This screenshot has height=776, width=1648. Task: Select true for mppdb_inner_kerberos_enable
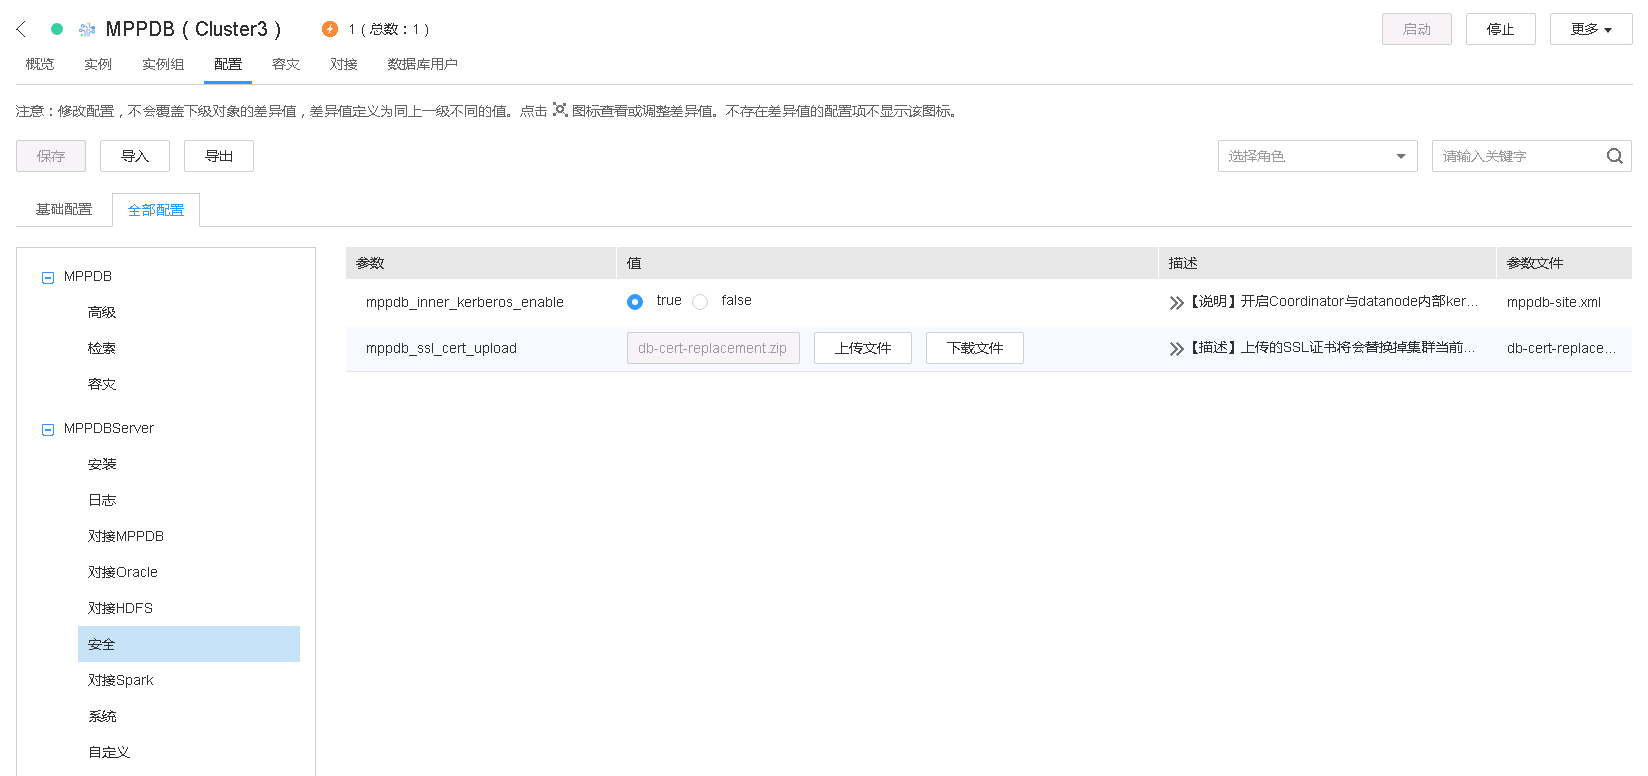pos(635,302)
